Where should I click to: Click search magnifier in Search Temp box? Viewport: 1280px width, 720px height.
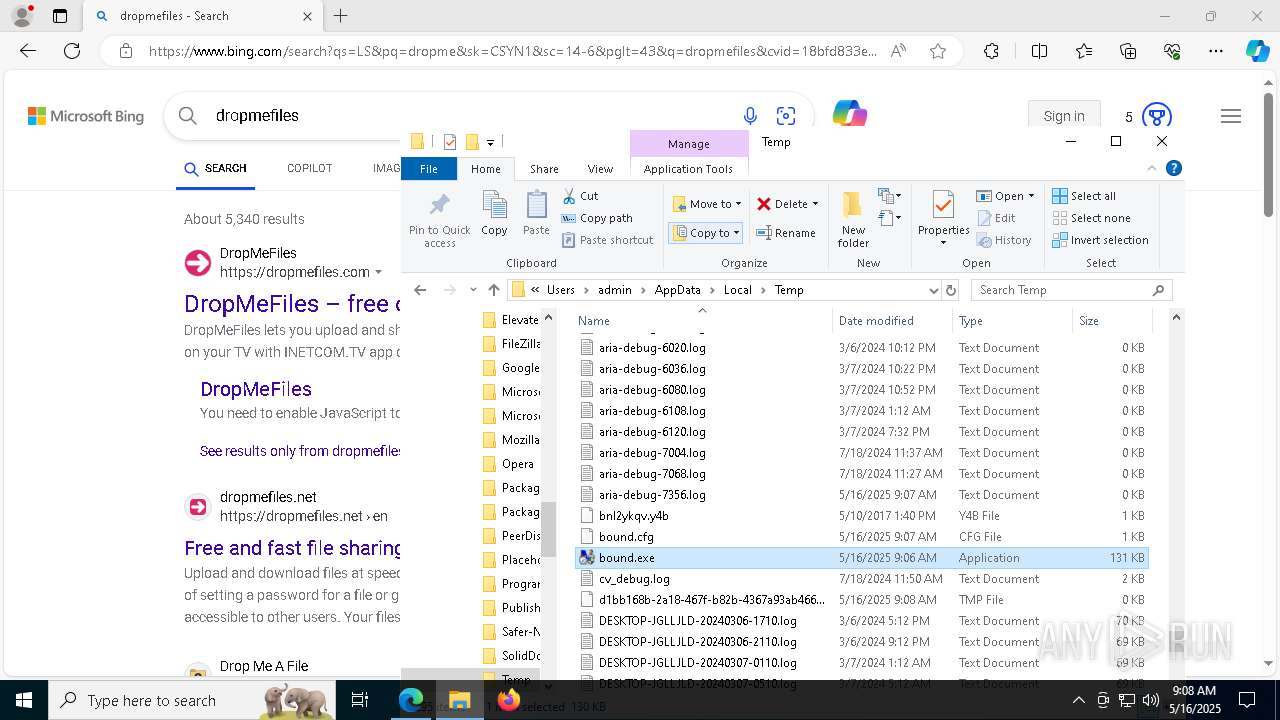tap(1158, 290)
